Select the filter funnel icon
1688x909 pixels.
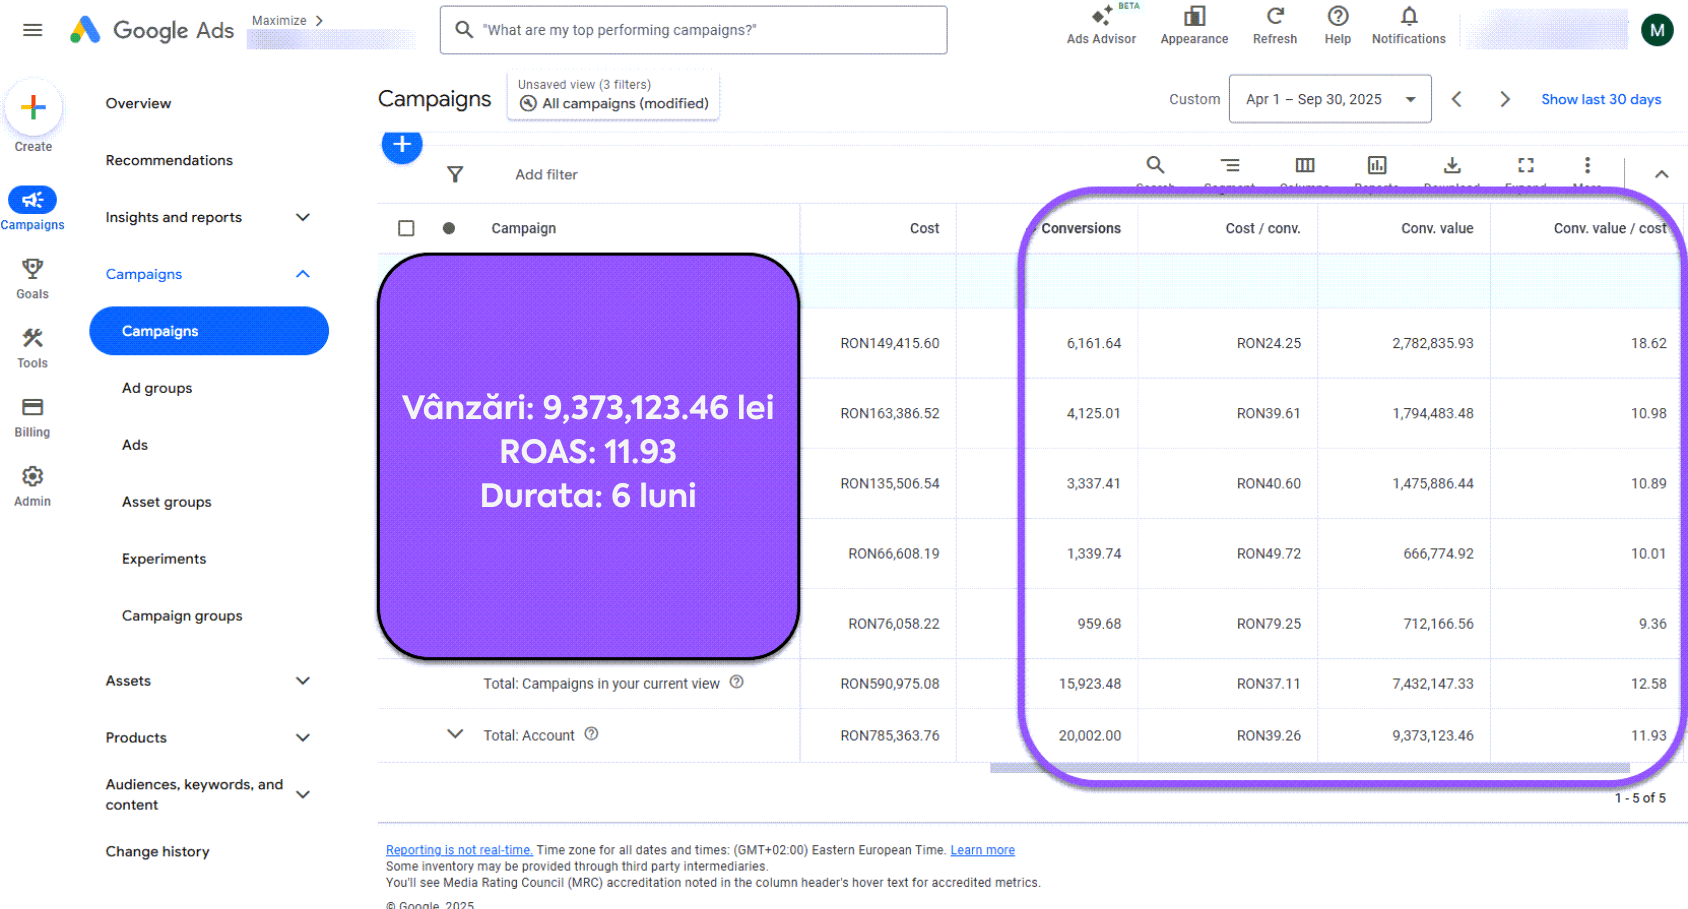tap(455, 174)
